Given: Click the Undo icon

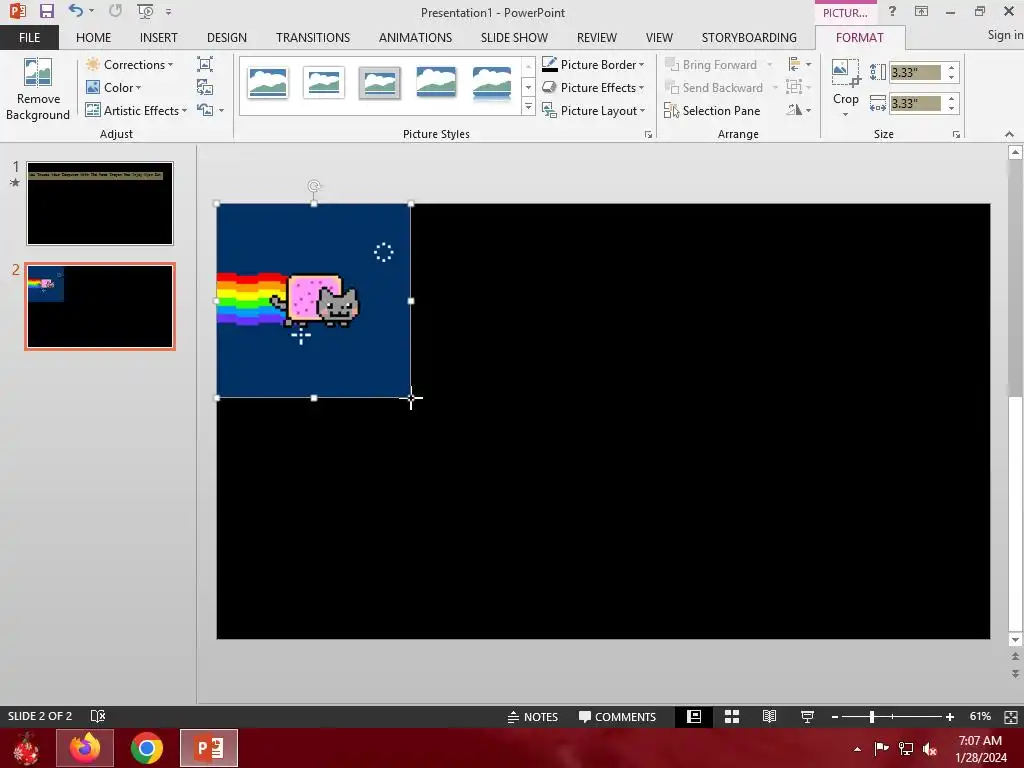Looking at the screenshot, I should pyautogui.click(x=76, y=11).
